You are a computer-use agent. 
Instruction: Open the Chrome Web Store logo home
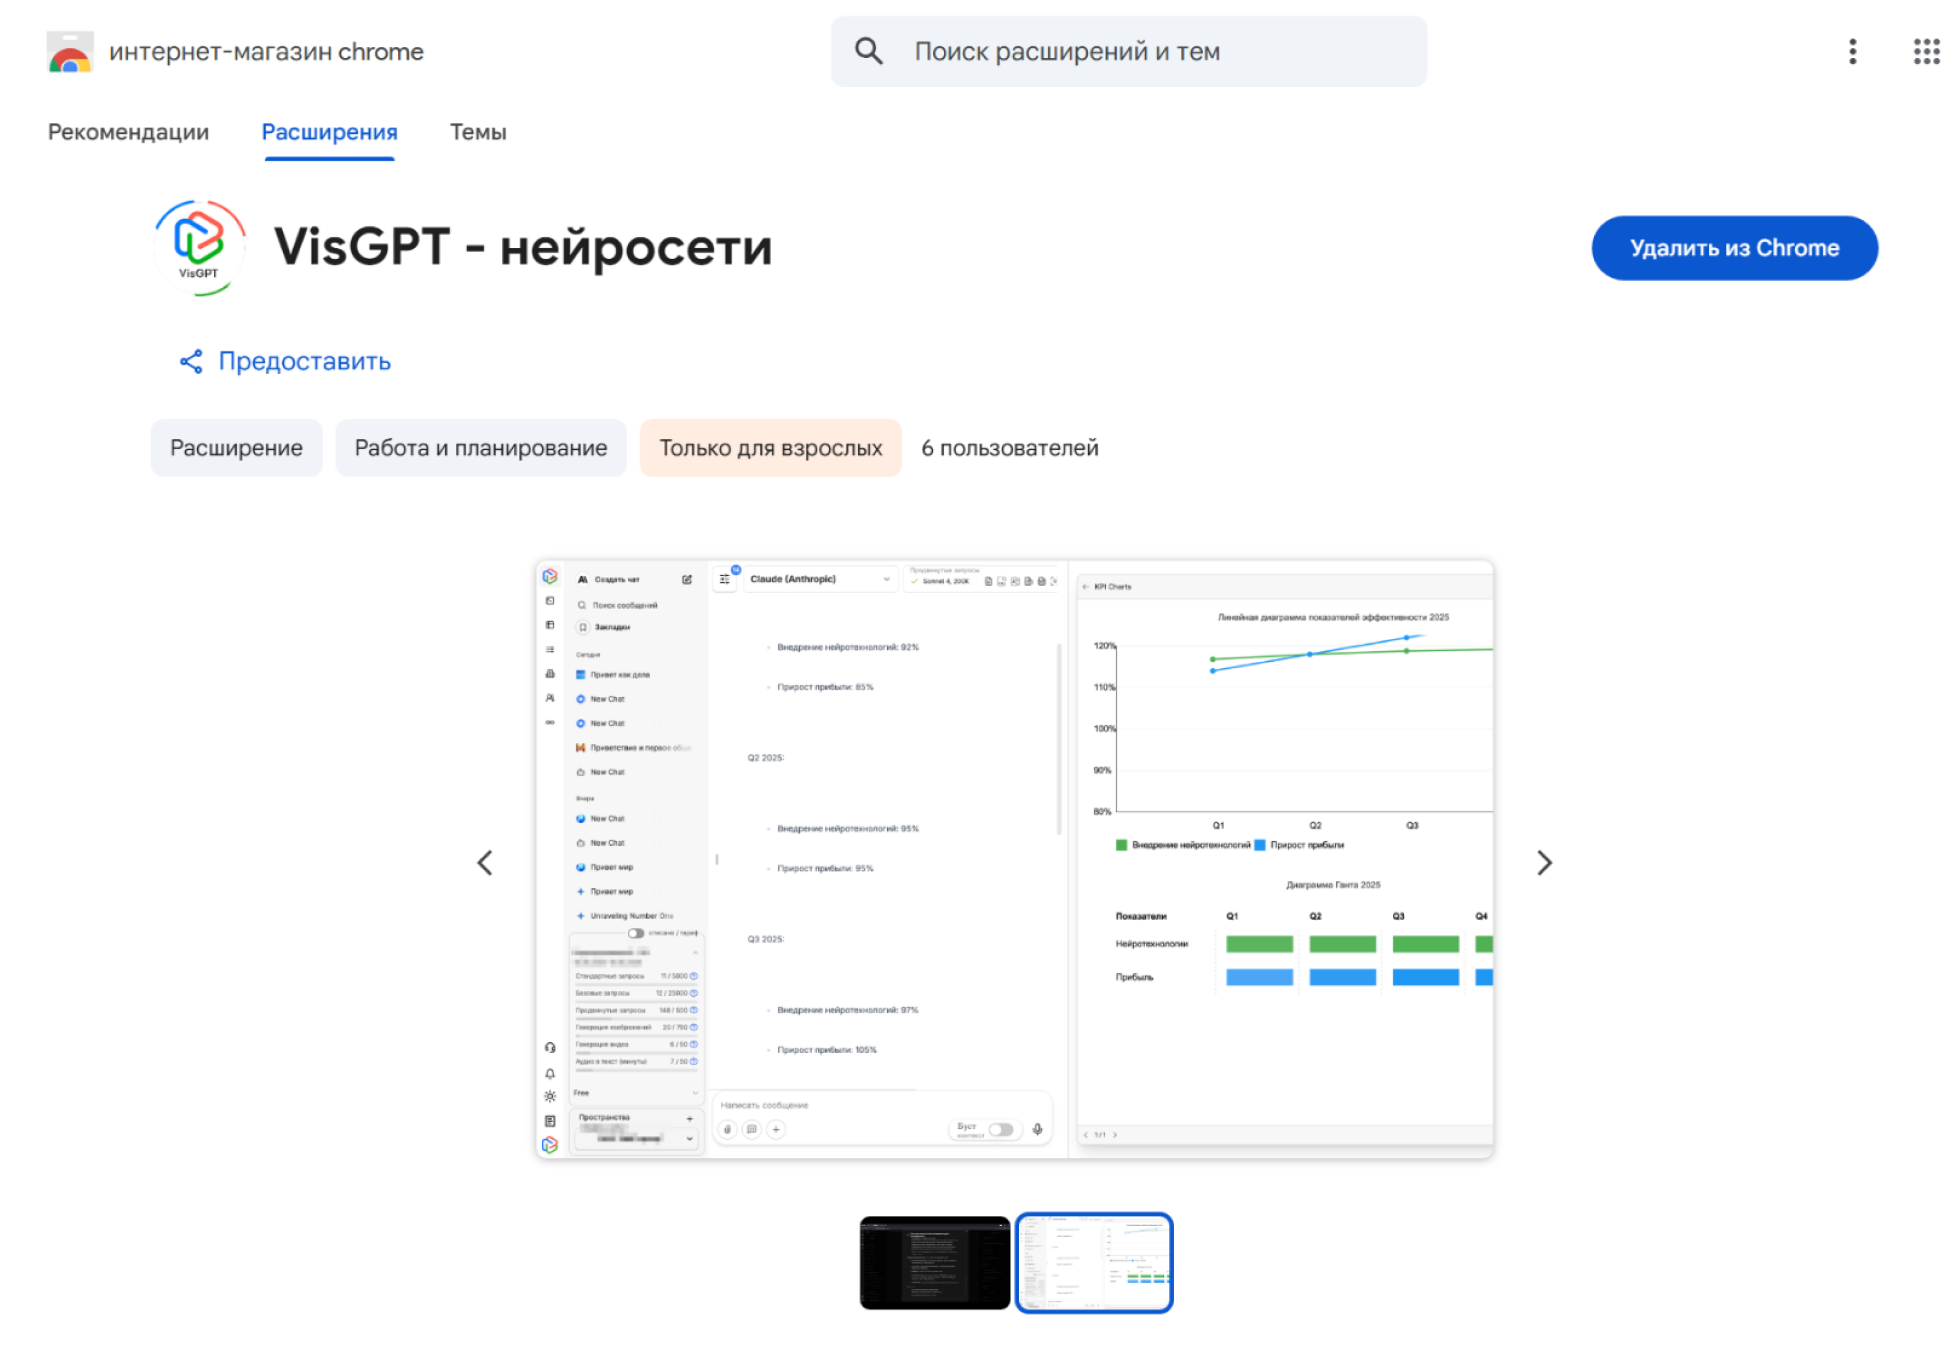click(70, 52)
